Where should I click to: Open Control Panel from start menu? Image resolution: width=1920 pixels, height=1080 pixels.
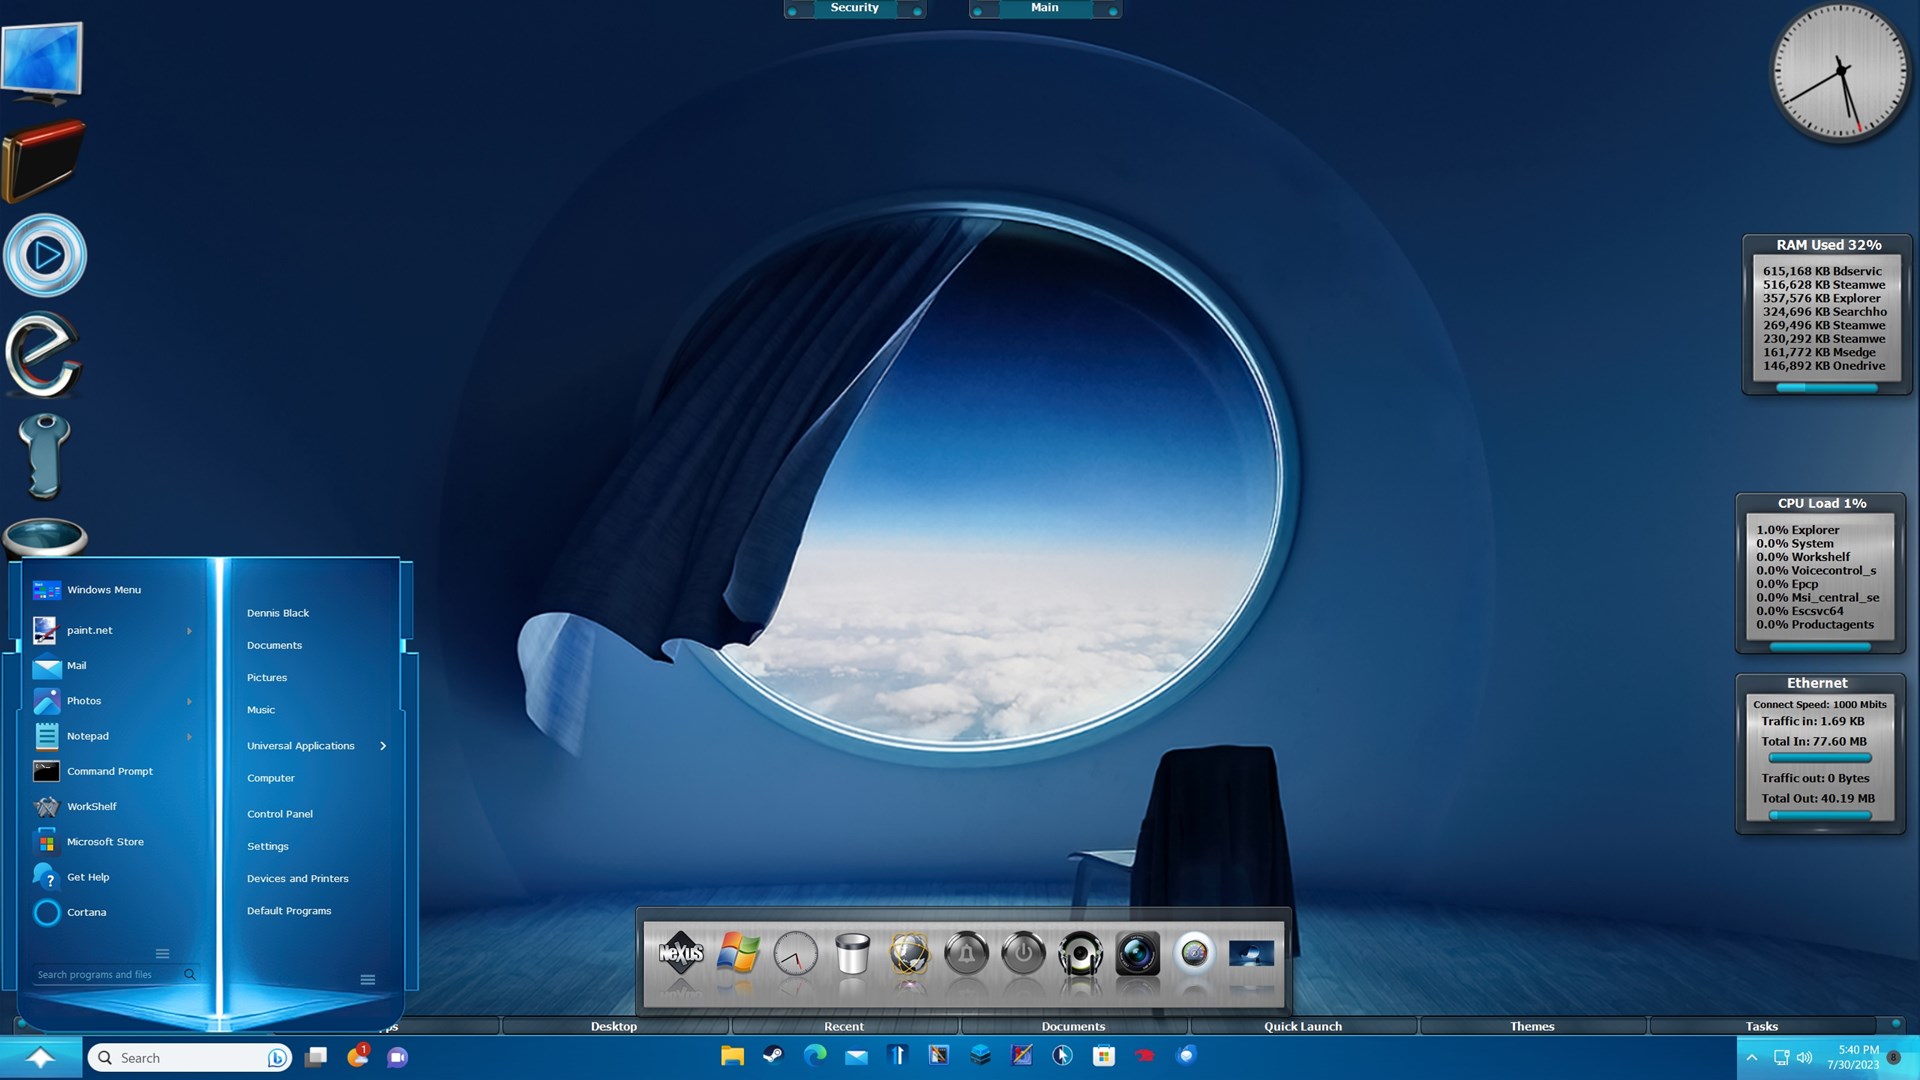pos(280,814)
